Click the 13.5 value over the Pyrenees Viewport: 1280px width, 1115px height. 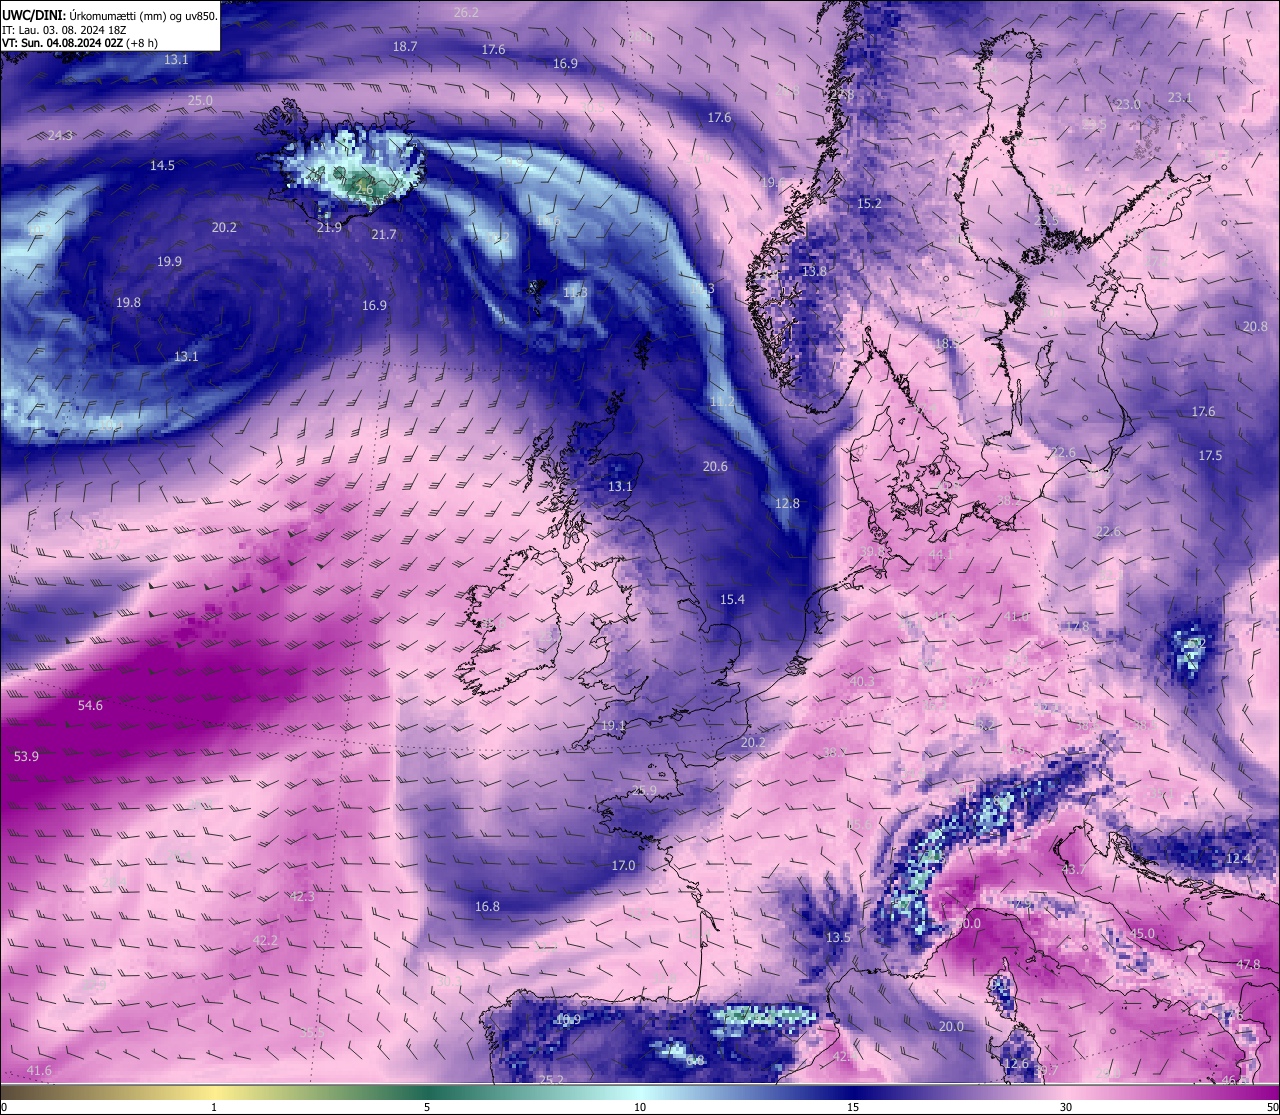(x=838, y=937)
